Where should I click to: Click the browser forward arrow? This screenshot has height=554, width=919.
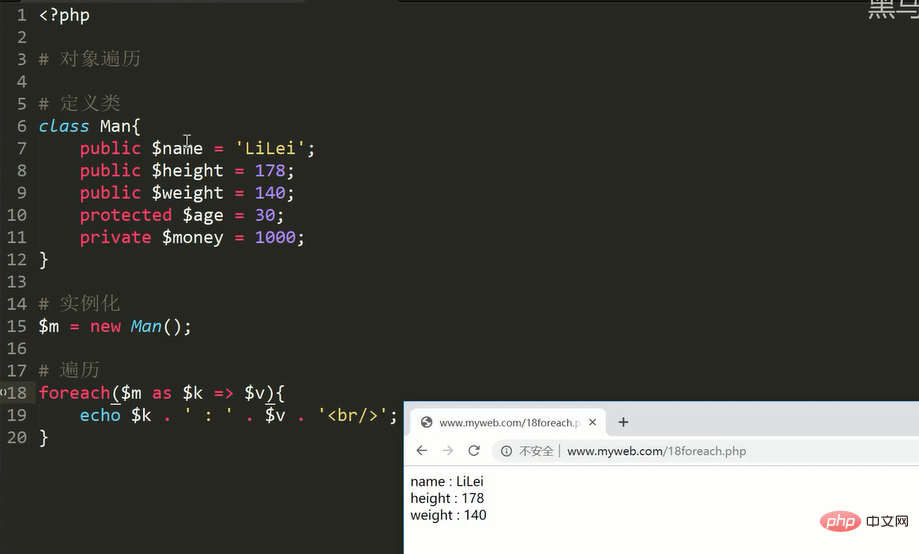(x=448, y=450)
